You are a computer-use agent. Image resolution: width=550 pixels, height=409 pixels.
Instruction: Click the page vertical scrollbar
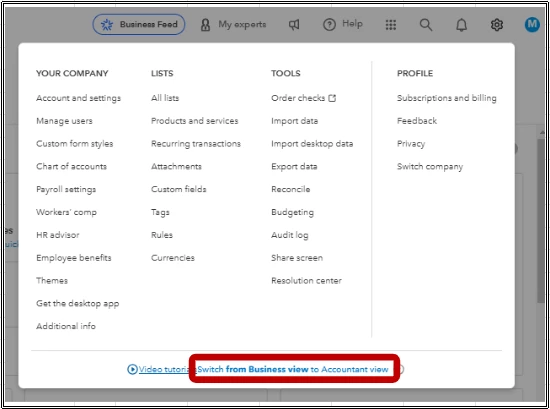click(542, 221)
